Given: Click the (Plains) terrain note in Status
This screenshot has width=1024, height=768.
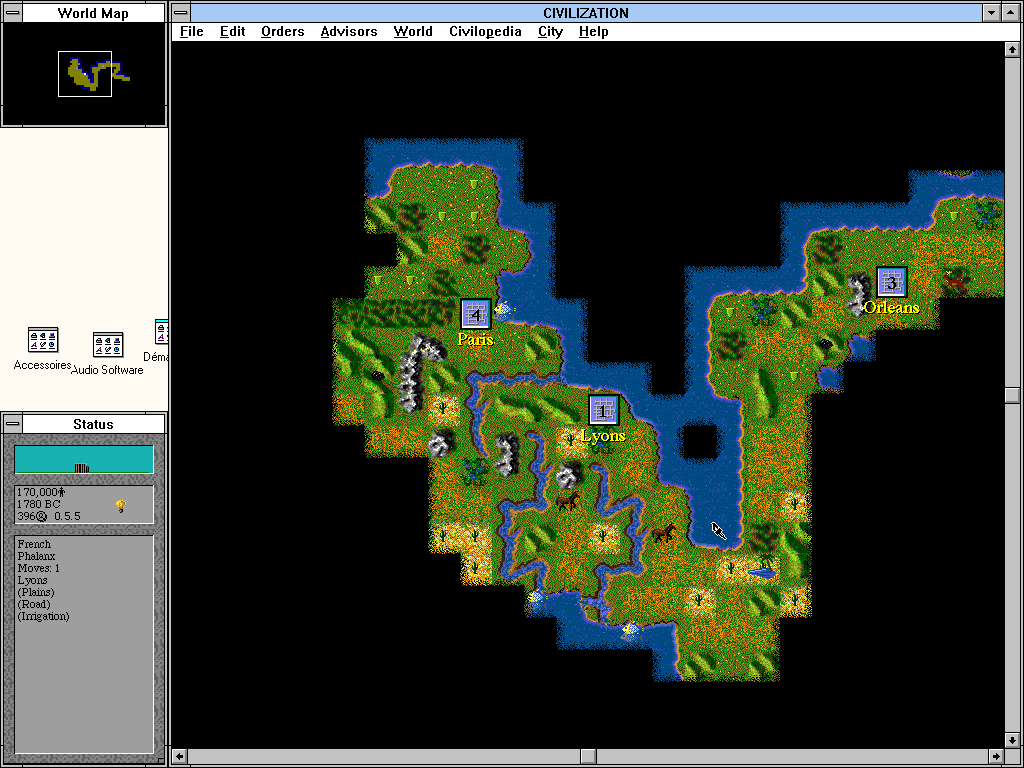Looking at the screenshot, I should pyautogui.click(x=36, y=592).
